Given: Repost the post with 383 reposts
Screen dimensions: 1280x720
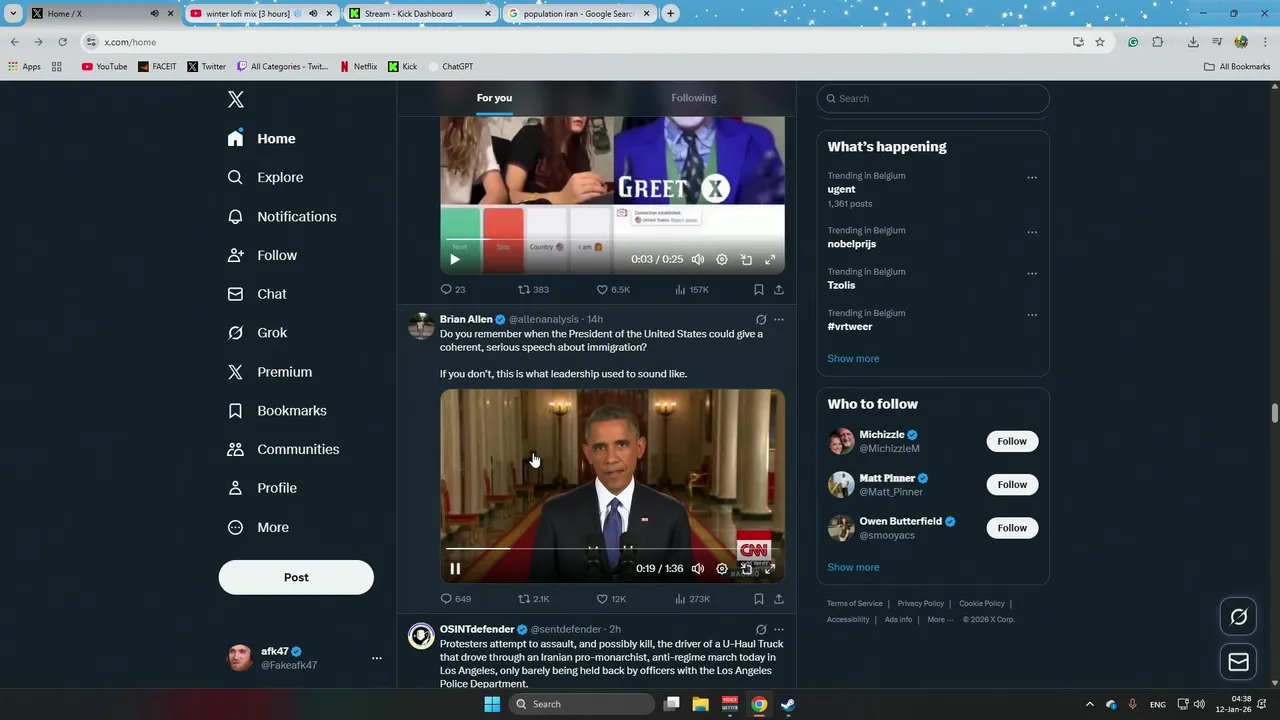Looking at the screenshot, I should [533, 289].
